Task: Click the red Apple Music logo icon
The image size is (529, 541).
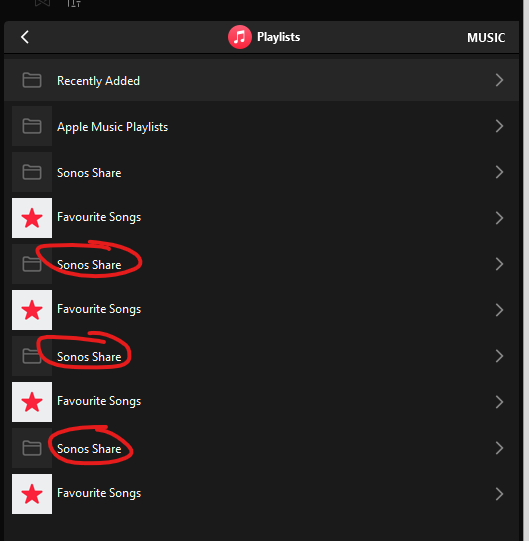Action: pos(239,37)
